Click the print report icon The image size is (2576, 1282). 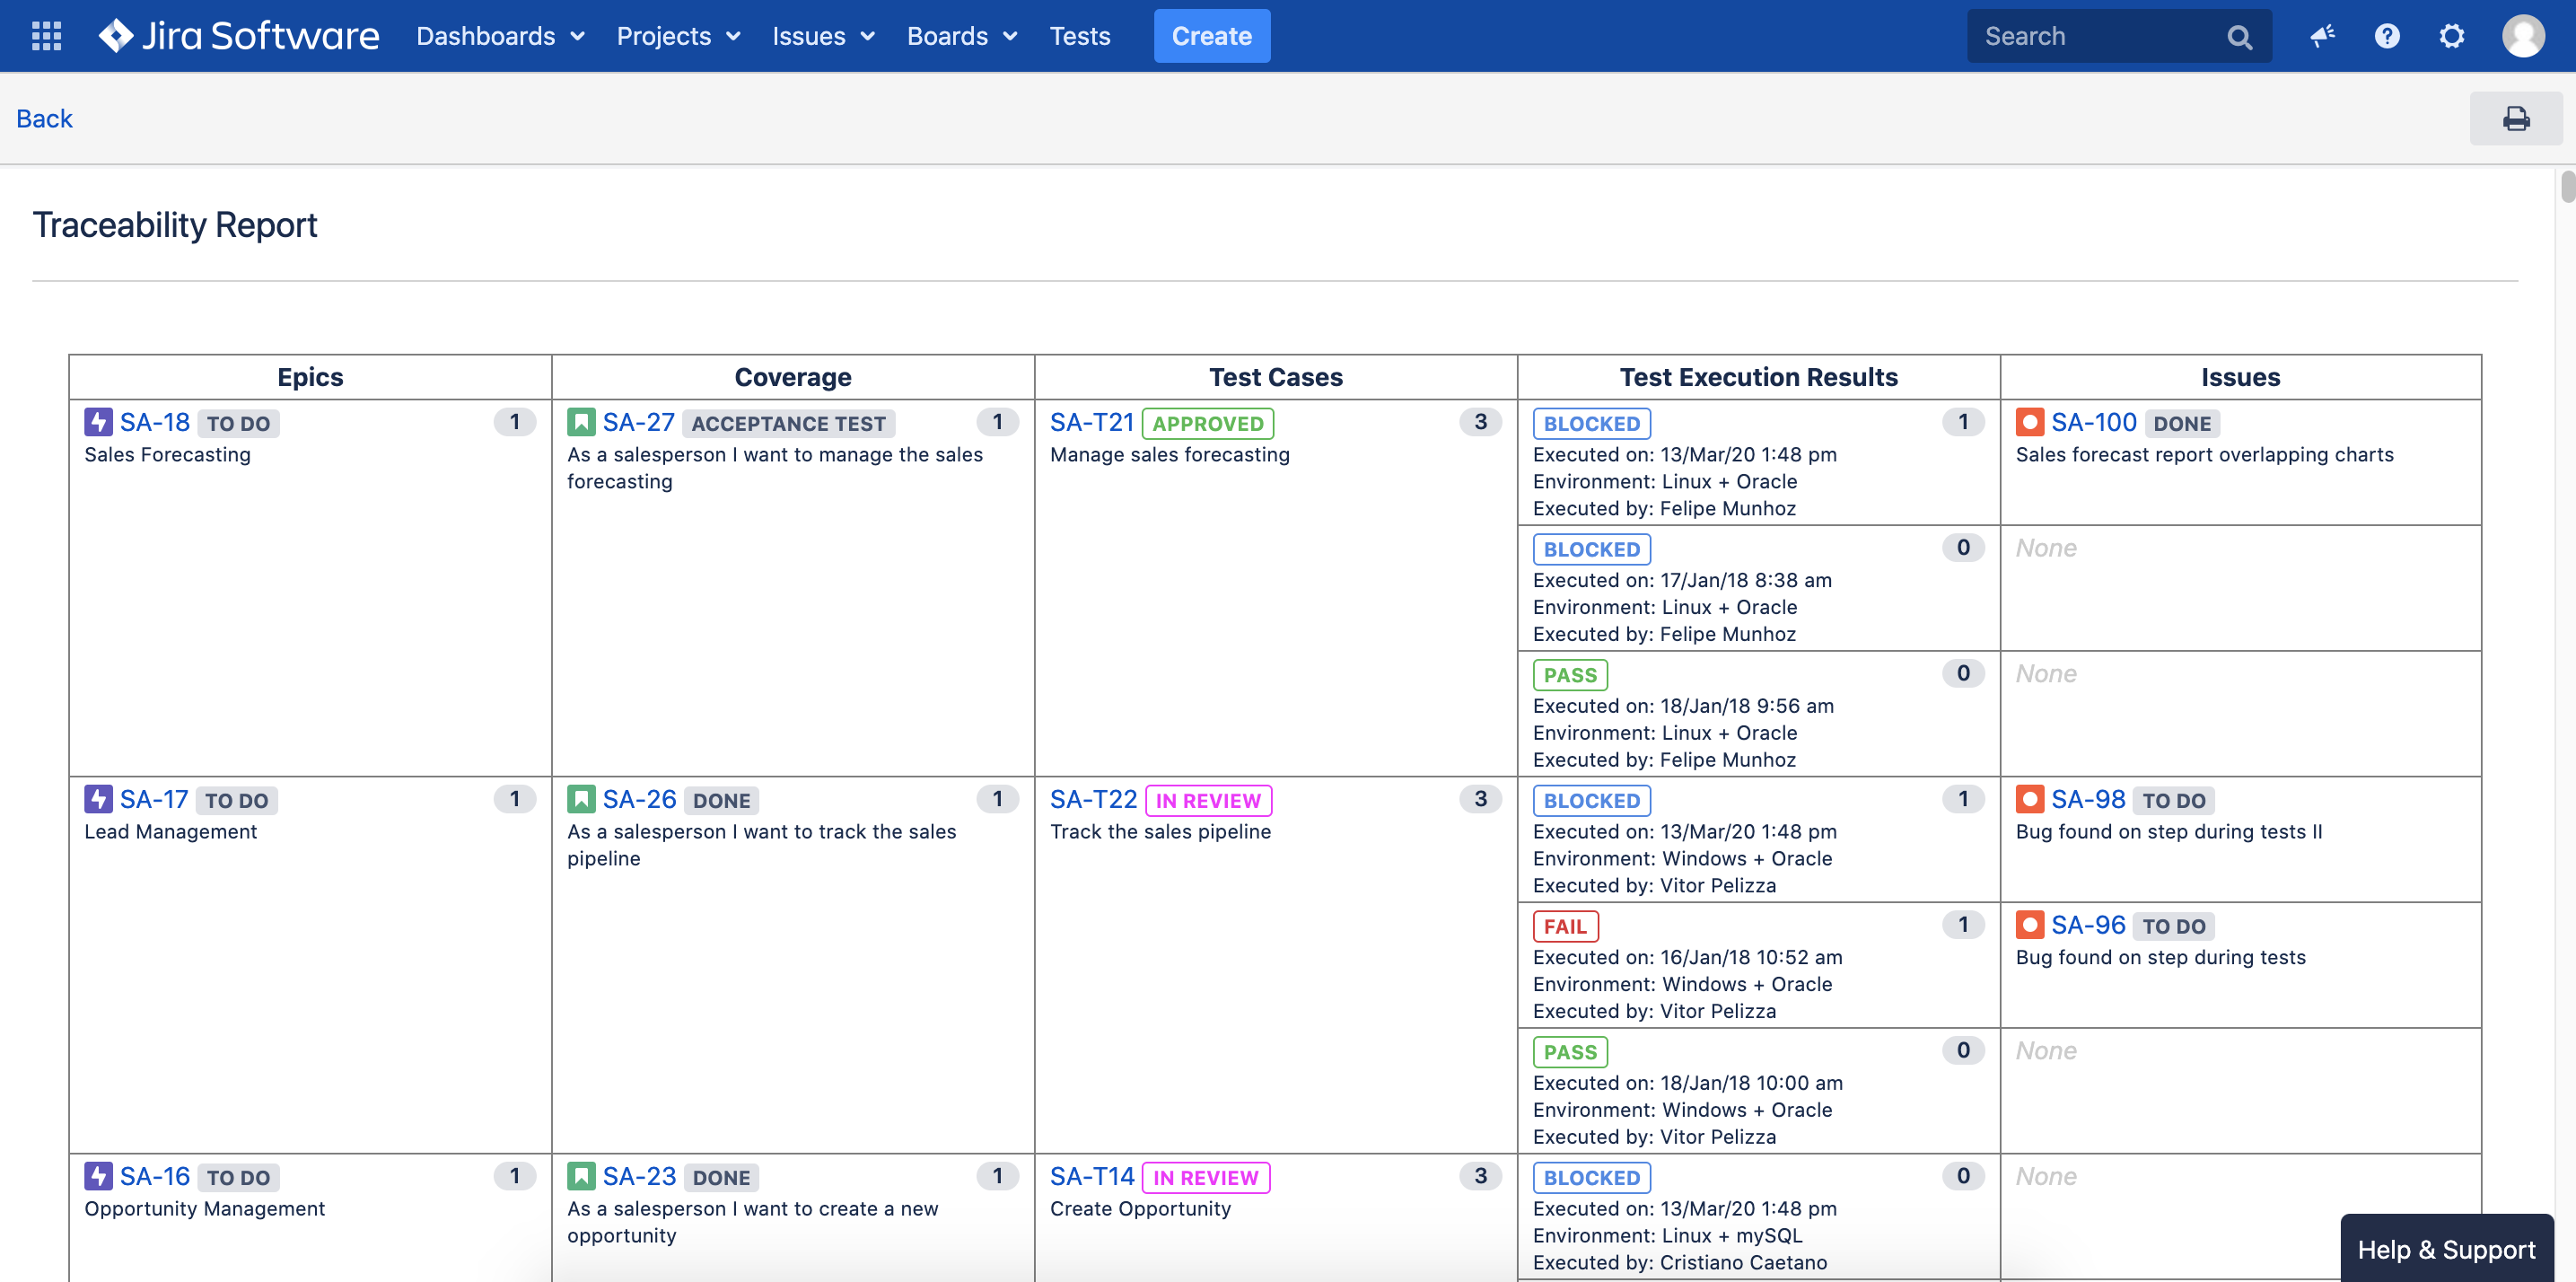2515,119
